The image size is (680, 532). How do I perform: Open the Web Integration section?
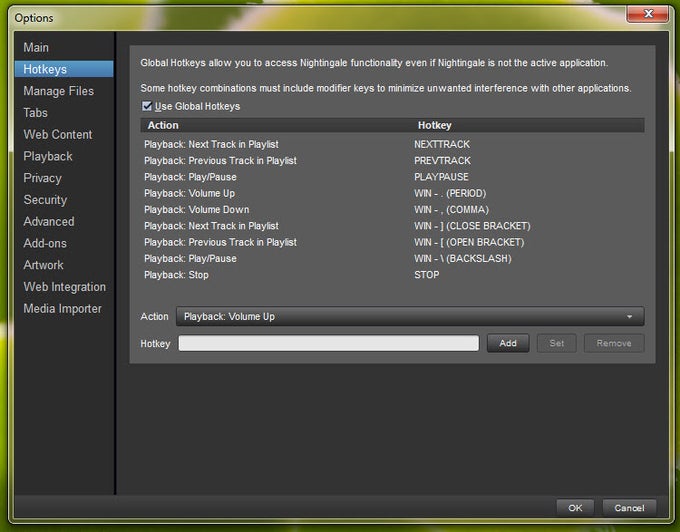64,287
